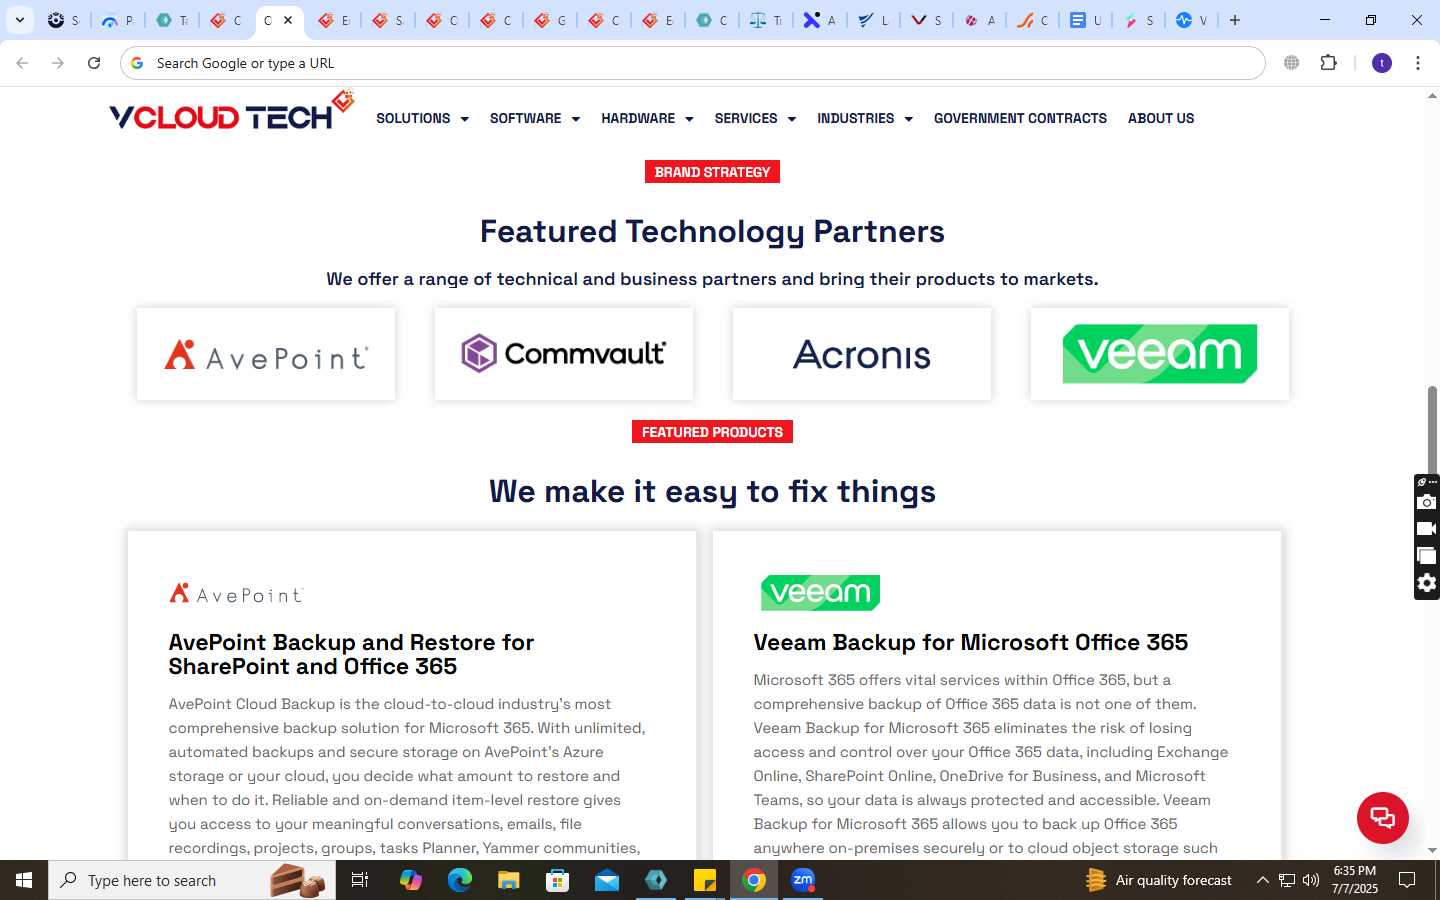Open the About Us page

click(1161, 118)
